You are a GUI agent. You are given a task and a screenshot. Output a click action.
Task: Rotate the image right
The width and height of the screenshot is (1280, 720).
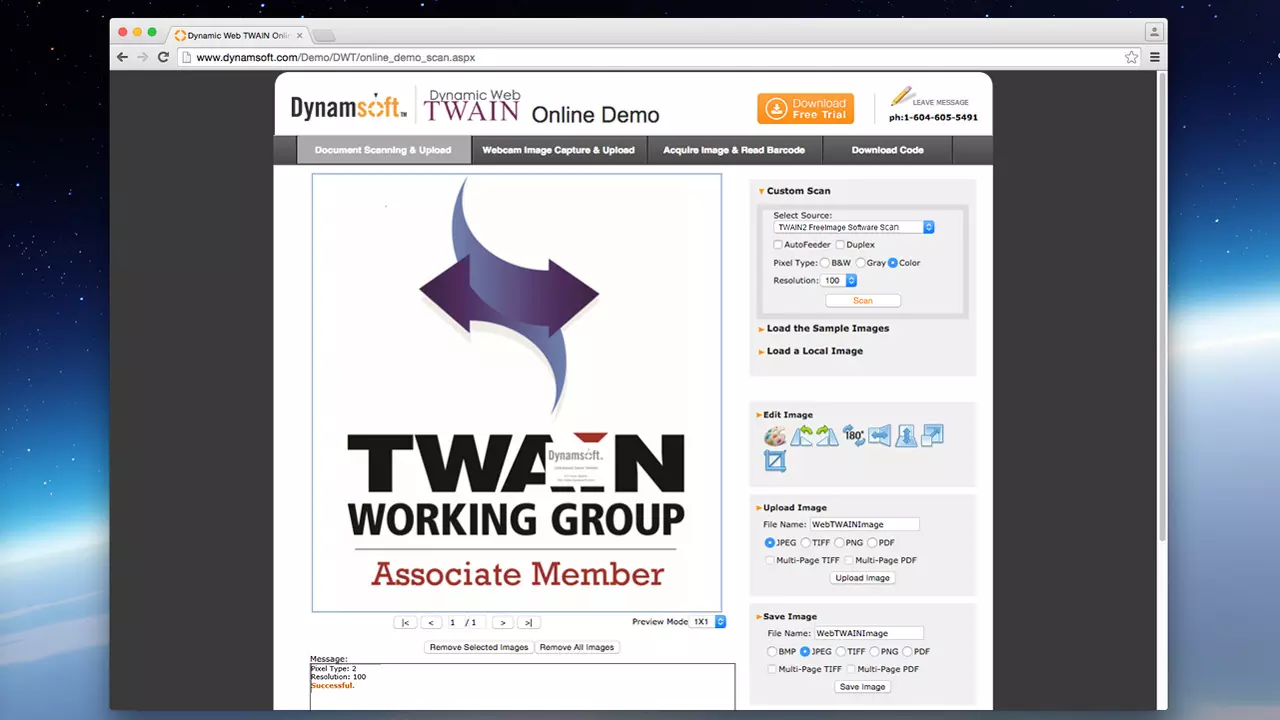827,436
